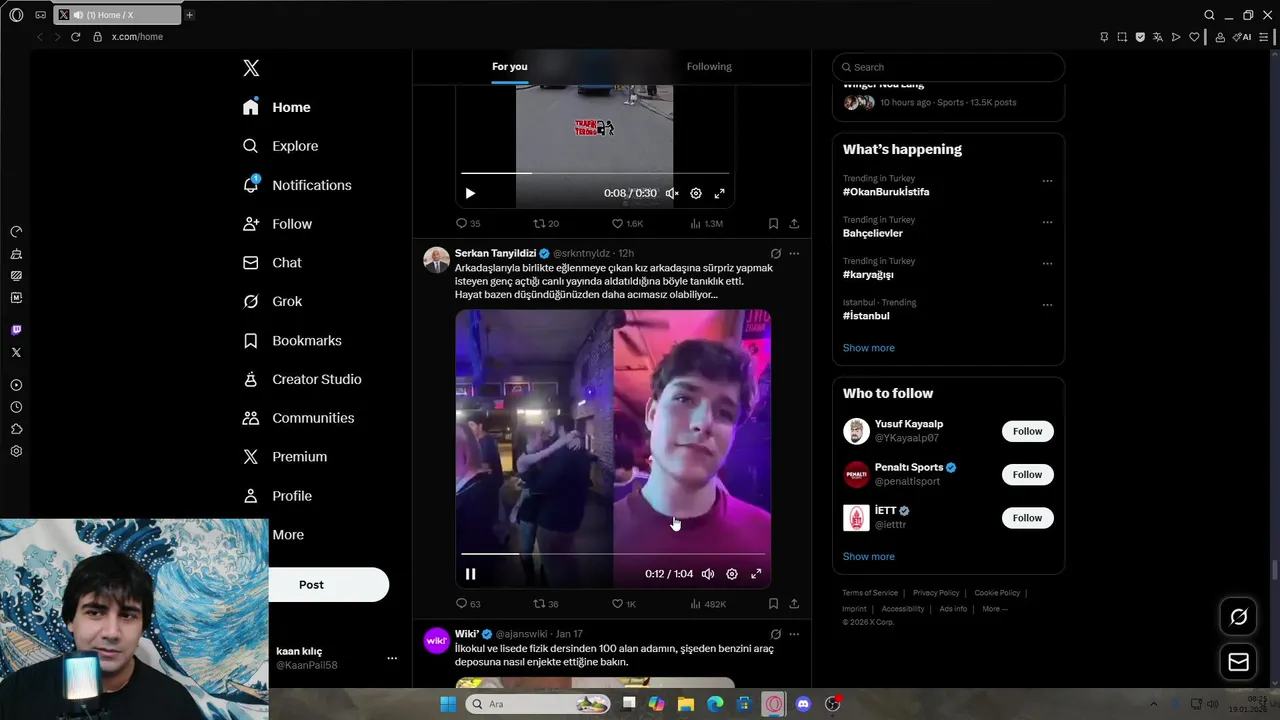Viewport: 1280px width, 720px height.
Task: Share the Serkan Tanyildizi post
Action: [794, 604]
